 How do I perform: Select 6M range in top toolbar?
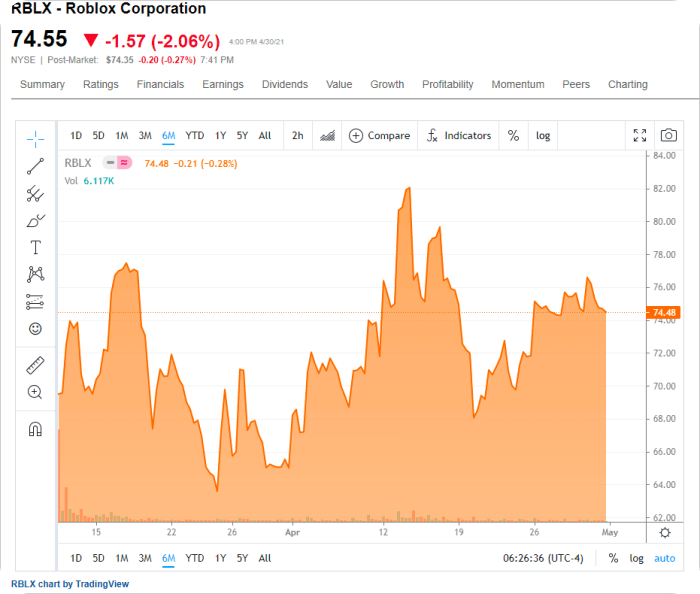168,136
